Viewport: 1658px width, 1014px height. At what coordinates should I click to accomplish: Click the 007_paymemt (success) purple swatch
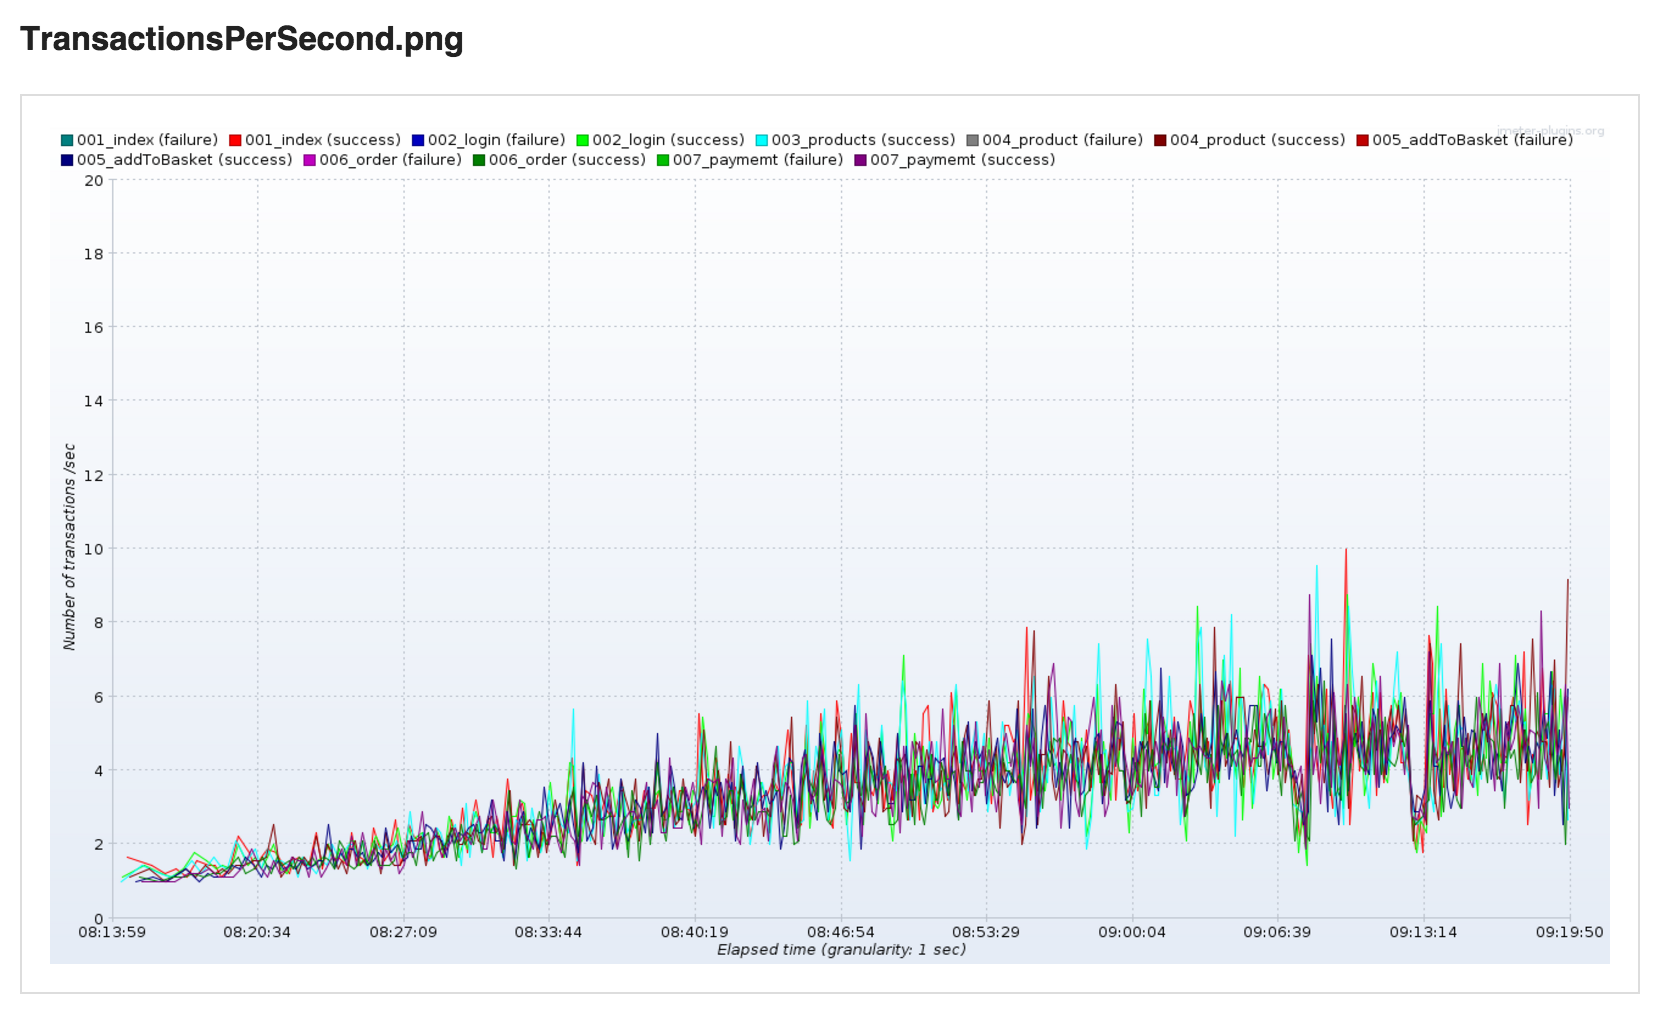860,160
